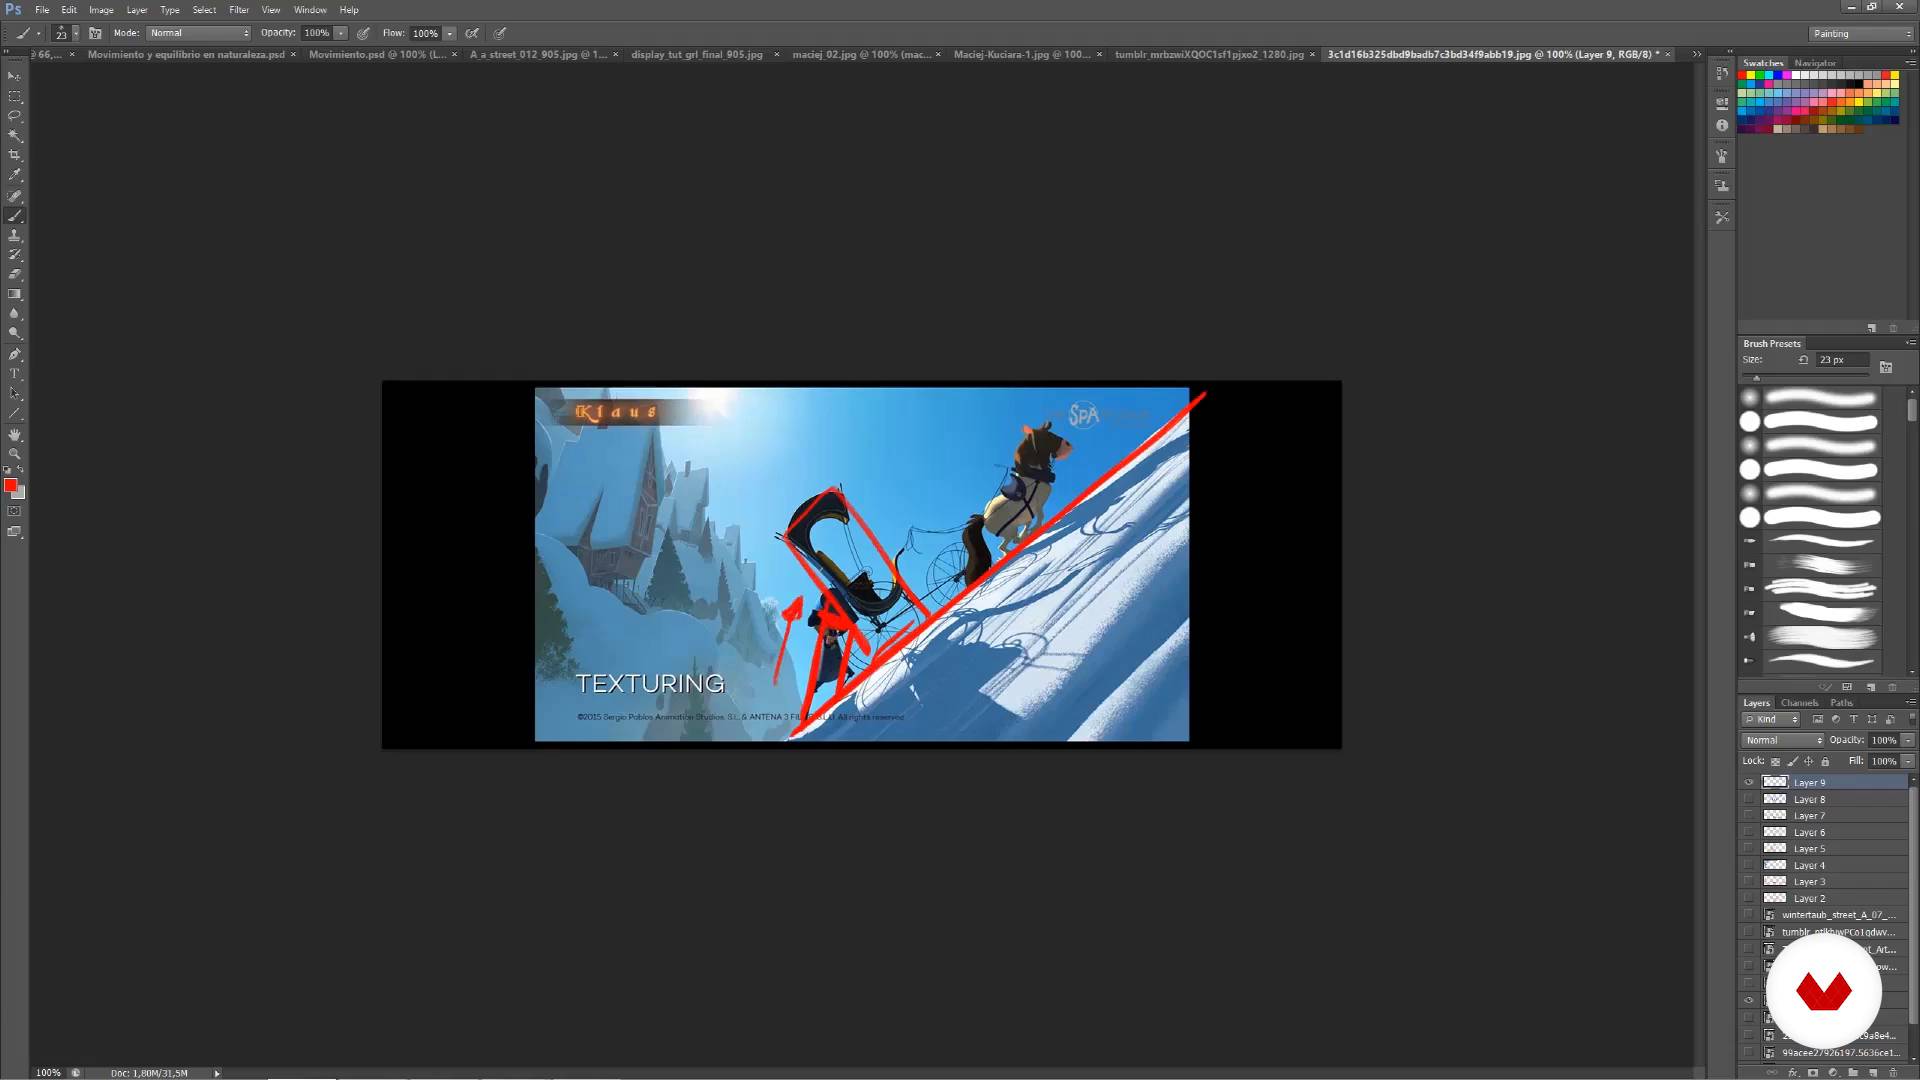
Task: Open the brush Mode dropdown
Action: (x=199, y=33)
